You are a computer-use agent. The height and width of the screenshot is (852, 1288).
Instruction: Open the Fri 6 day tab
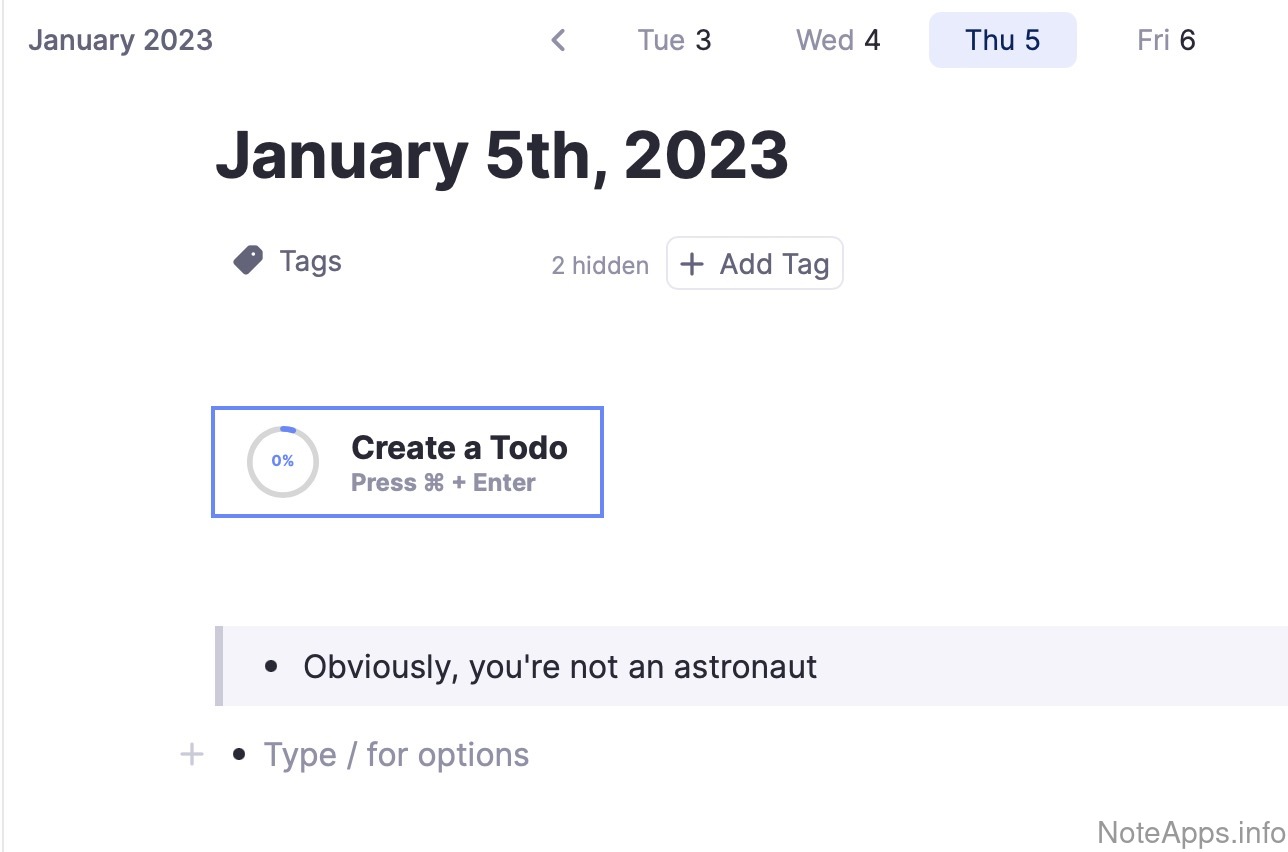click(1166, 41)
